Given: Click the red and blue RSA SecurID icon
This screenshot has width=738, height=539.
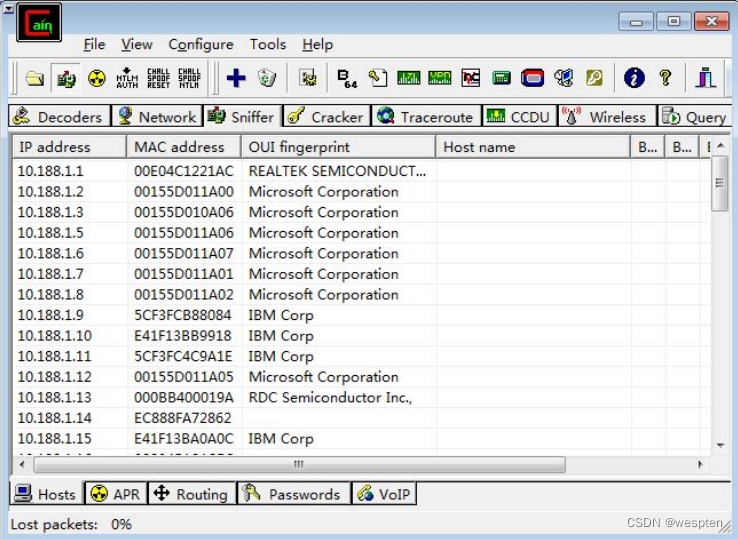Looking at the screenshot, I should (532, 78).
